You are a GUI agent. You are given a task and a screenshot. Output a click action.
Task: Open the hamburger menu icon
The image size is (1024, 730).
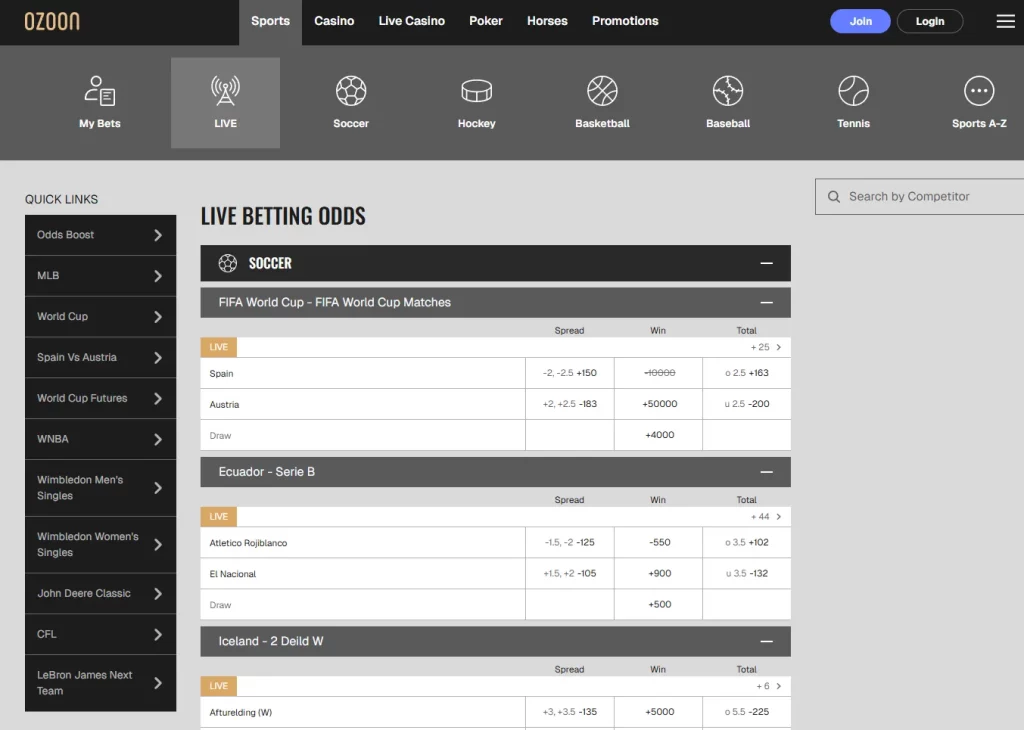pyautogui.click(x=1005, y=21)
